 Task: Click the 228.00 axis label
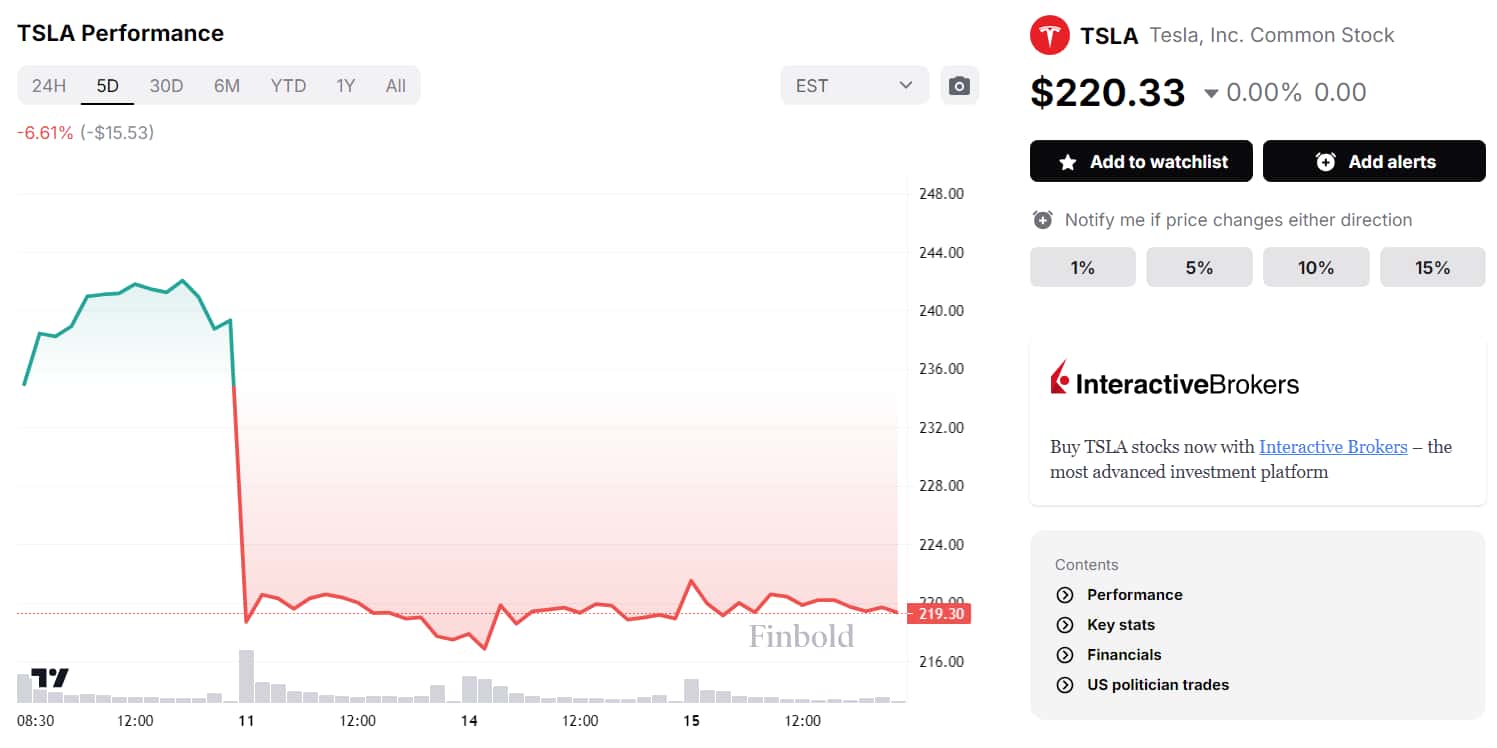click(x=941, y=486)
